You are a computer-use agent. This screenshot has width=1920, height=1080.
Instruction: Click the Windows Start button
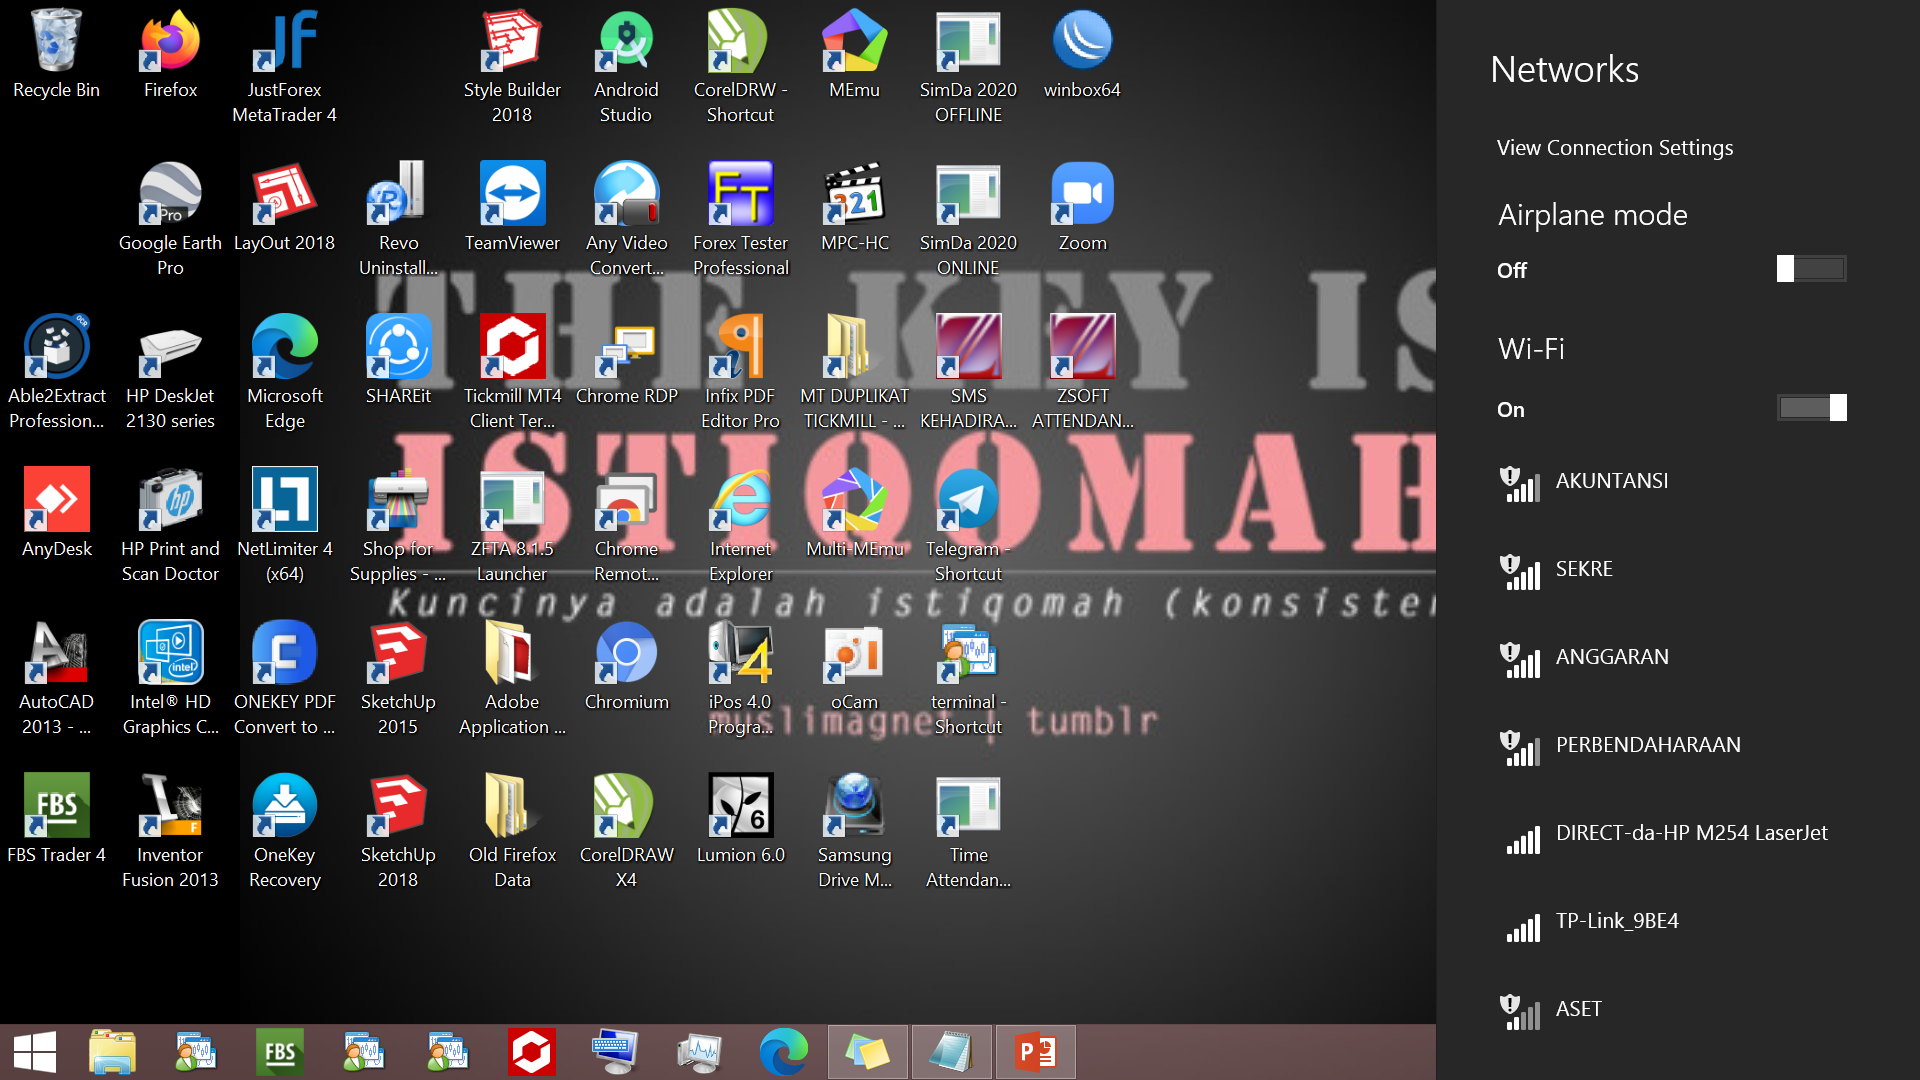(x=35, y=1052)
